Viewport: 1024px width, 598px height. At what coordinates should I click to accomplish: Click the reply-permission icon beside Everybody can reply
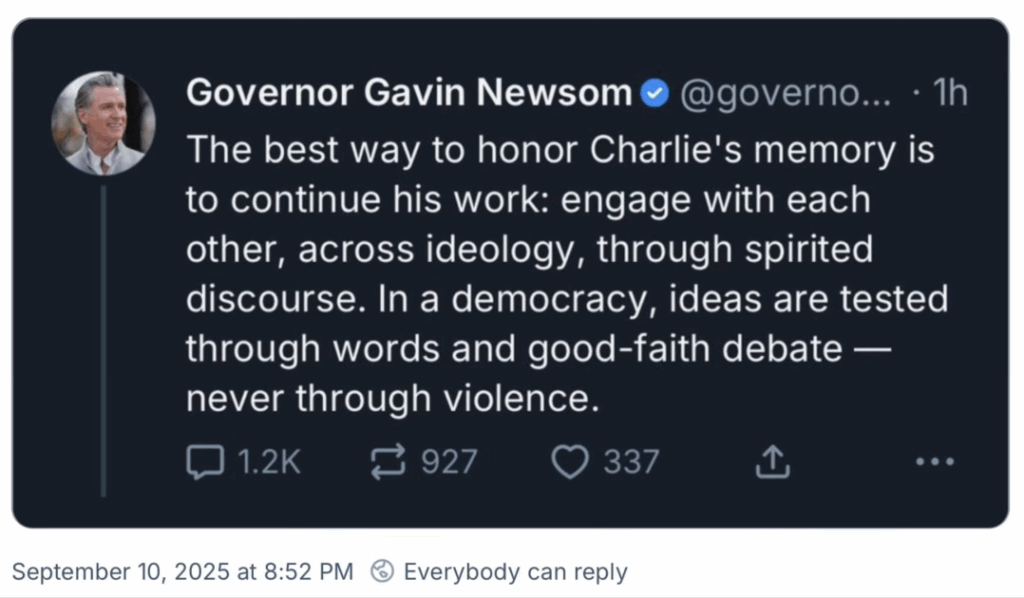point(381,572)
